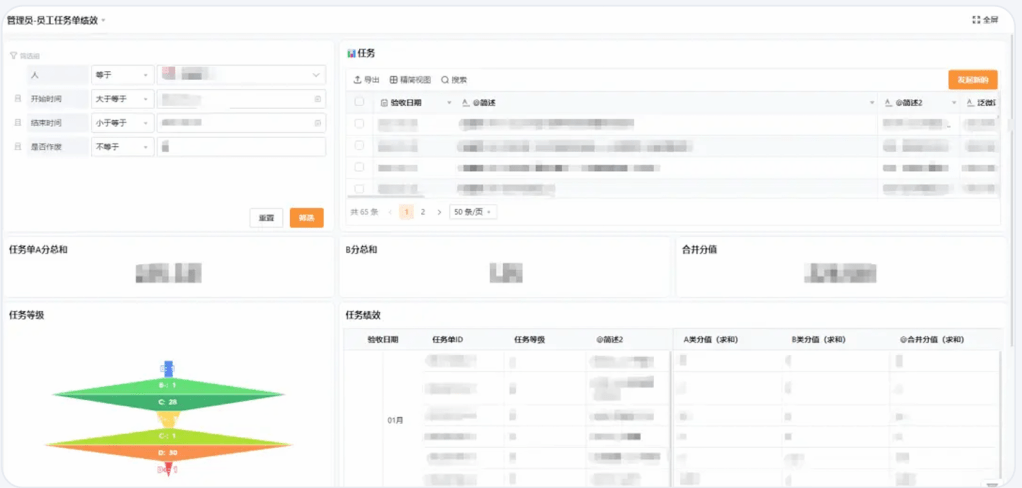1022x488 pixels.
Task: Toggle the select-all checkbox in 任务 table header
Action: (x=360, y=102)
